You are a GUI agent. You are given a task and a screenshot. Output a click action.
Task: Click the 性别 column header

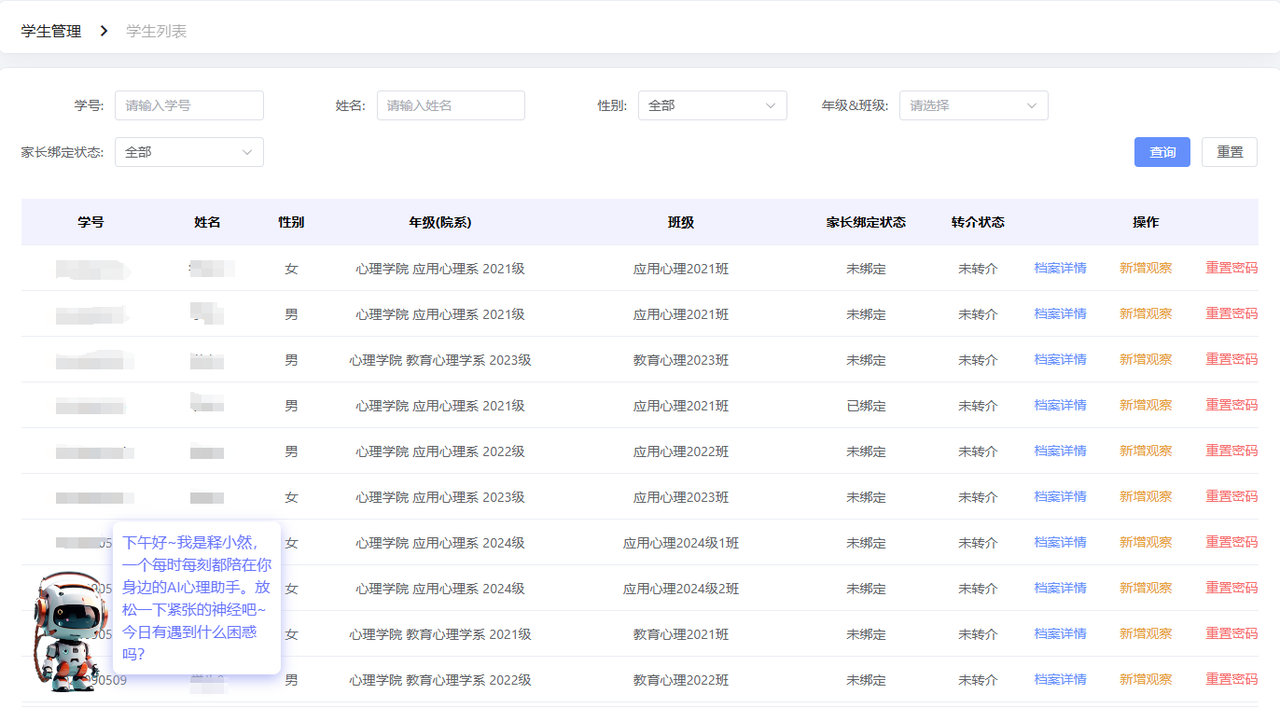tap(291, 222)
